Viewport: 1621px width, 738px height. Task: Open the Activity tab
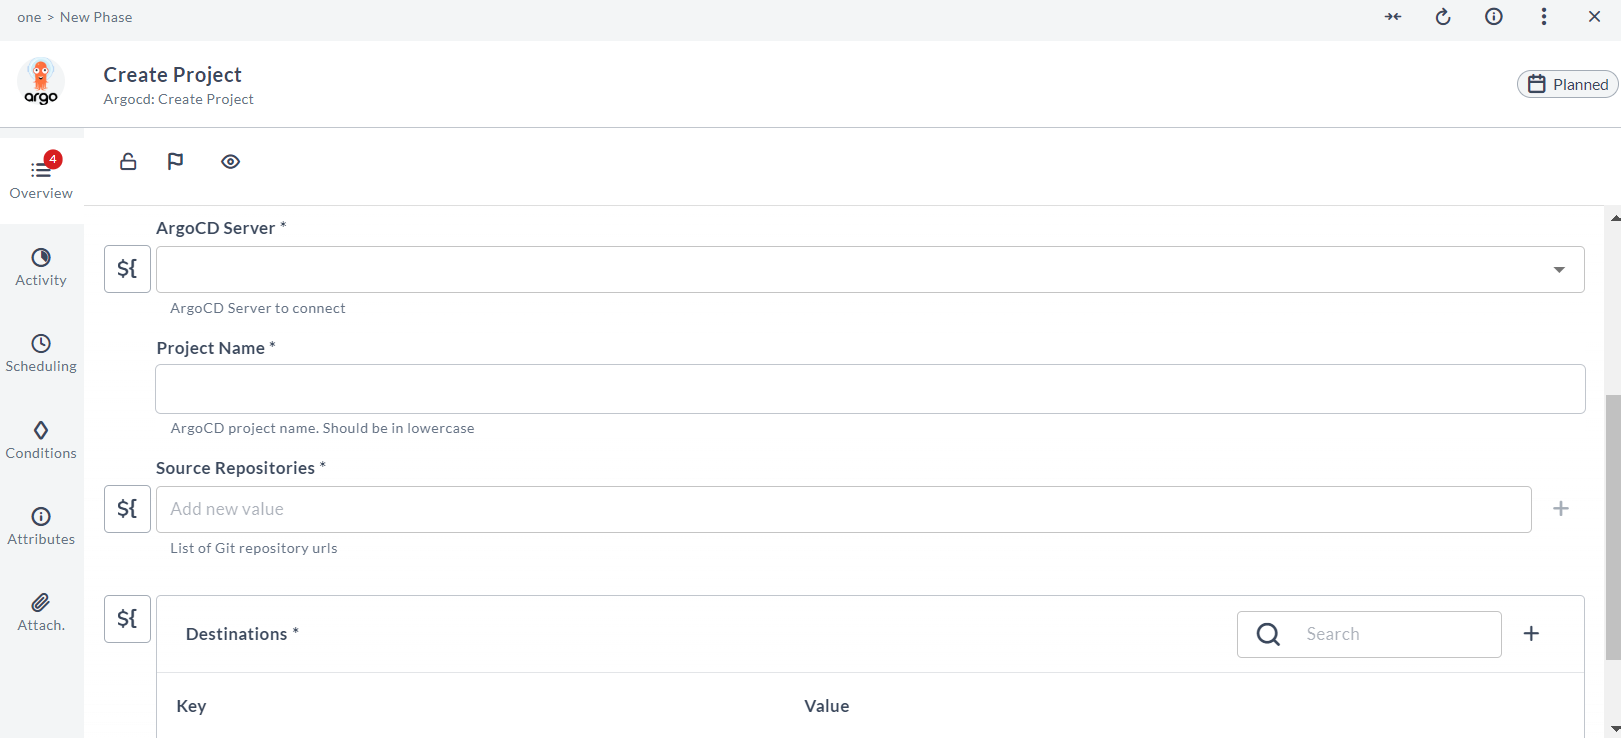(x=41, y=267)
